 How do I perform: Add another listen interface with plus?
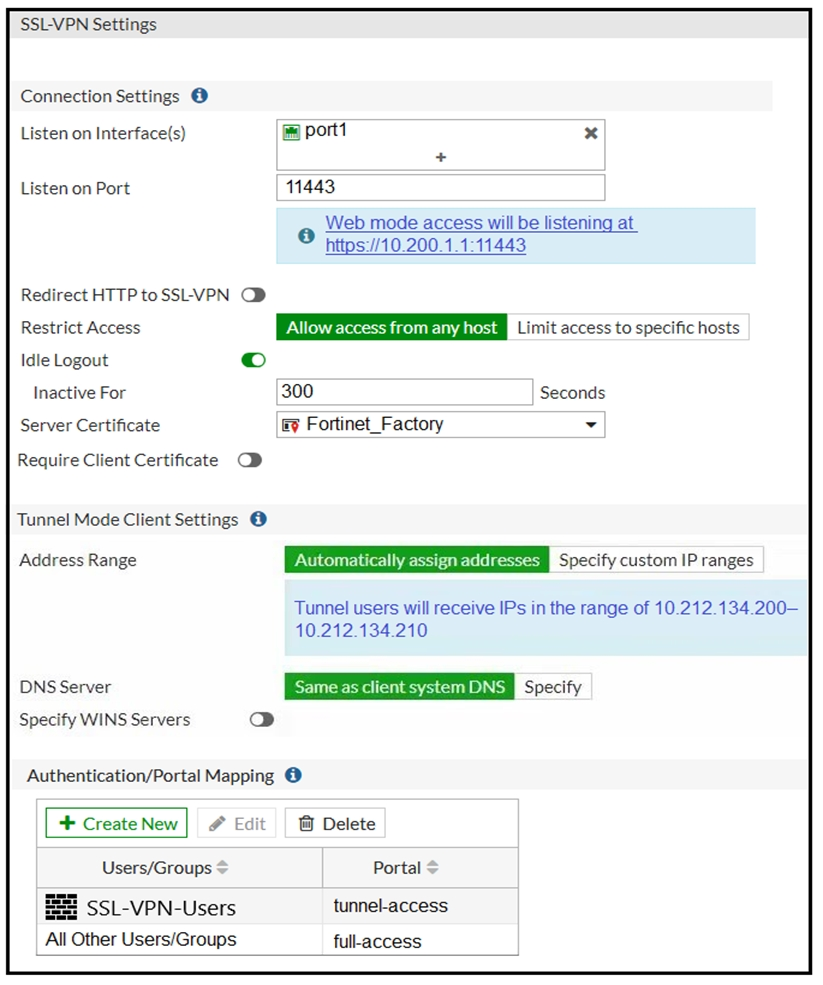pos(441,157)
